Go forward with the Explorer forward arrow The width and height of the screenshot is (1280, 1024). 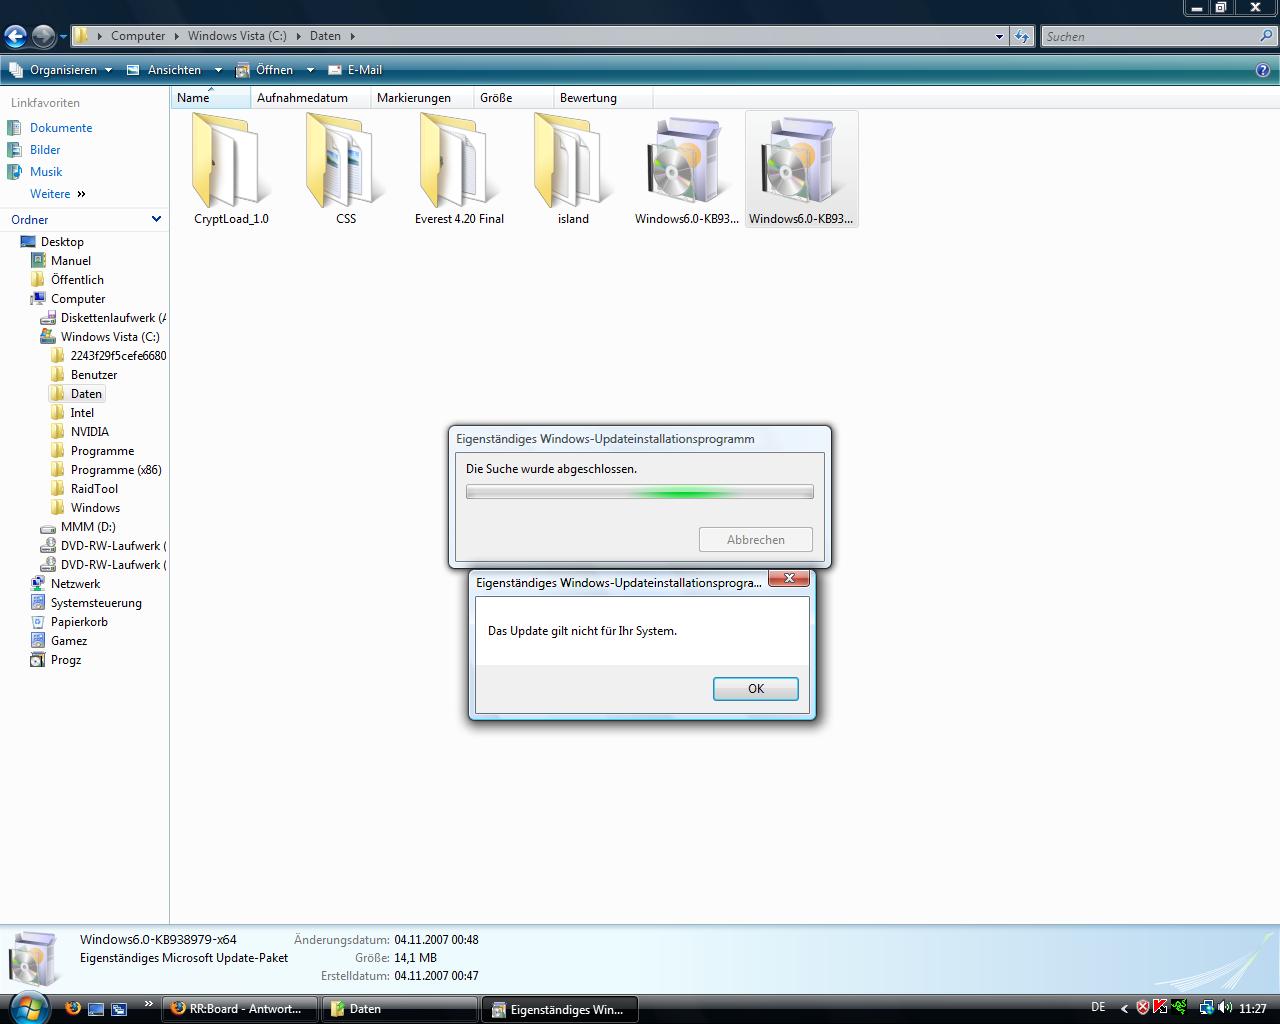coord(43,37)
